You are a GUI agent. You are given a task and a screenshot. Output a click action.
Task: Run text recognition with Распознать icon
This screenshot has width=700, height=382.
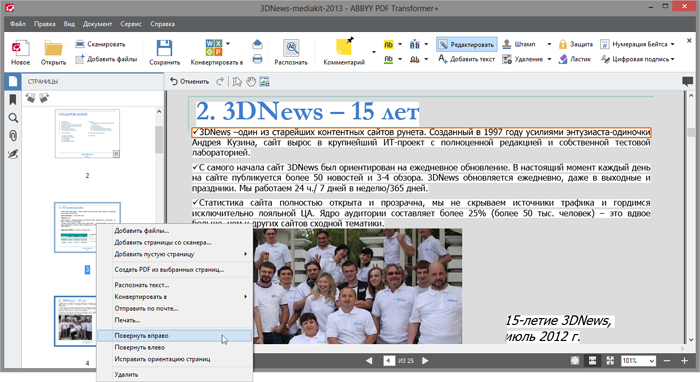[x=291, y=48]
